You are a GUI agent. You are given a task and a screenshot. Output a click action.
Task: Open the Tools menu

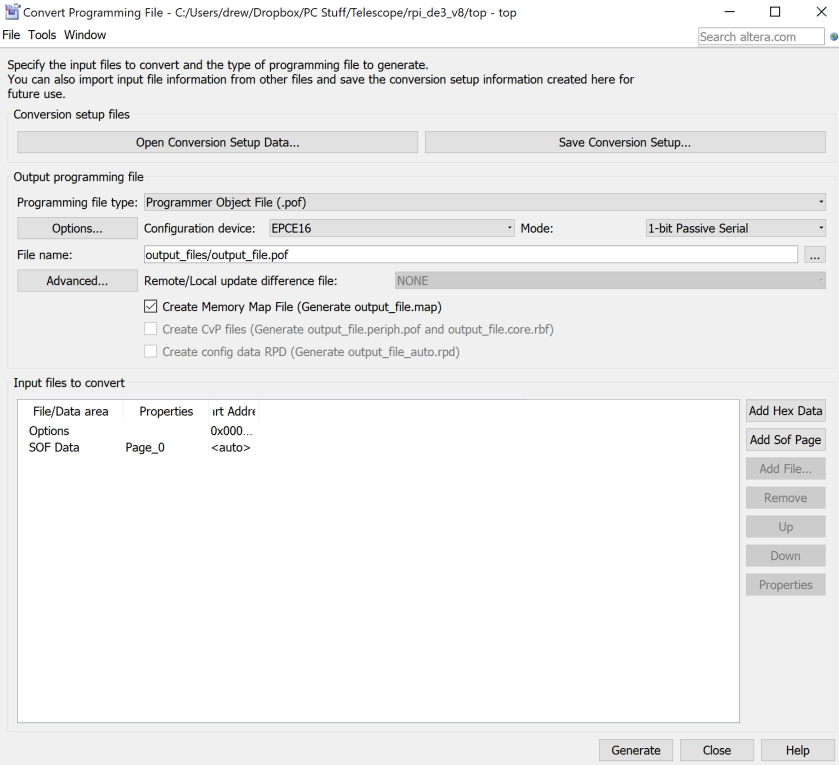tap(42, 35)
